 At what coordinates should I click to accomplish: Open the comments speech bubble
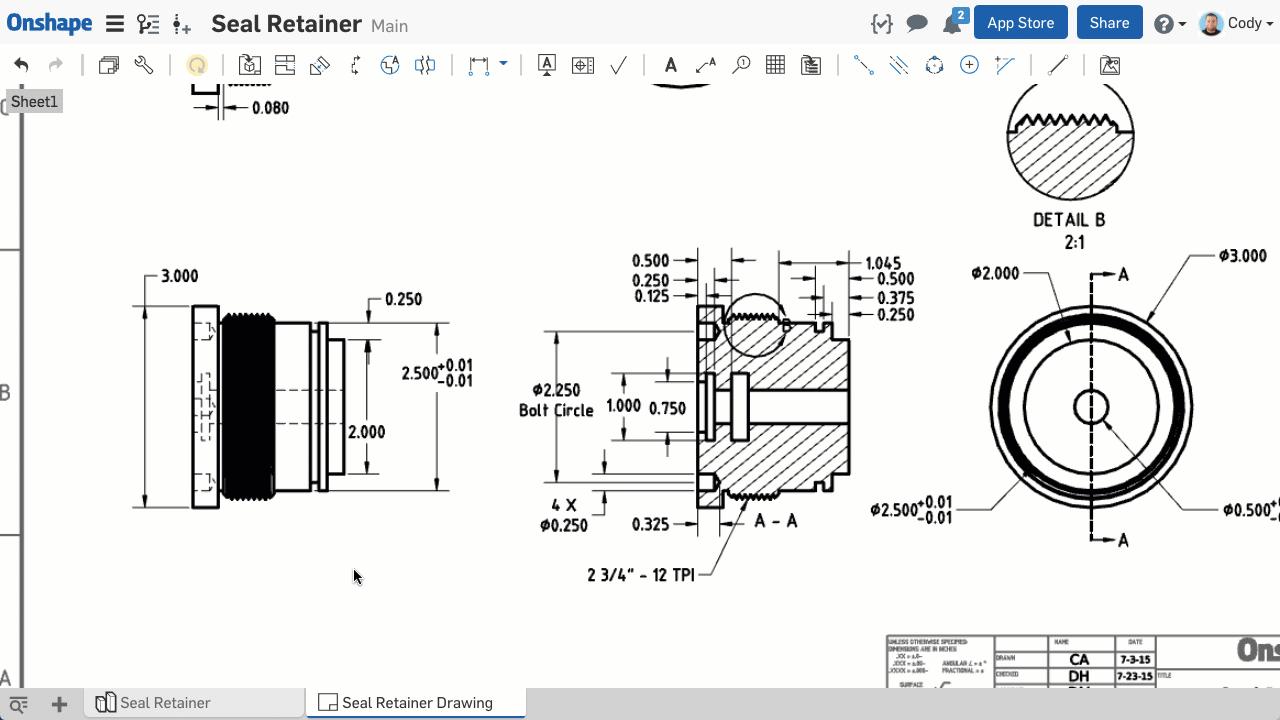point(916,23)
